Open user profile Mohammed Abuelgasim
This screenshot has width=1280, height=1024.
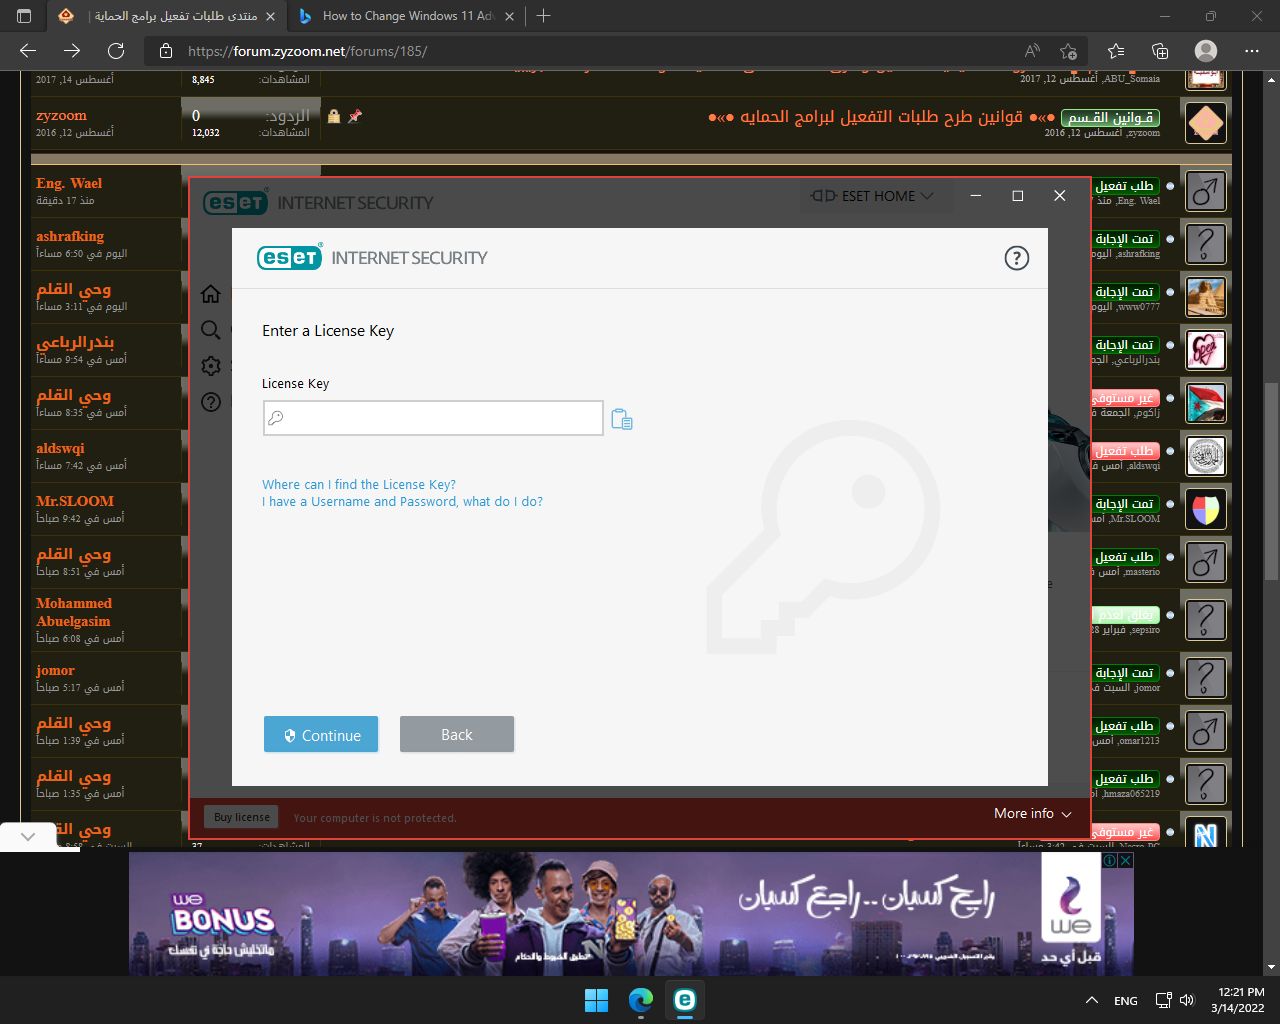pyautogui.click(x=74, y=612)
